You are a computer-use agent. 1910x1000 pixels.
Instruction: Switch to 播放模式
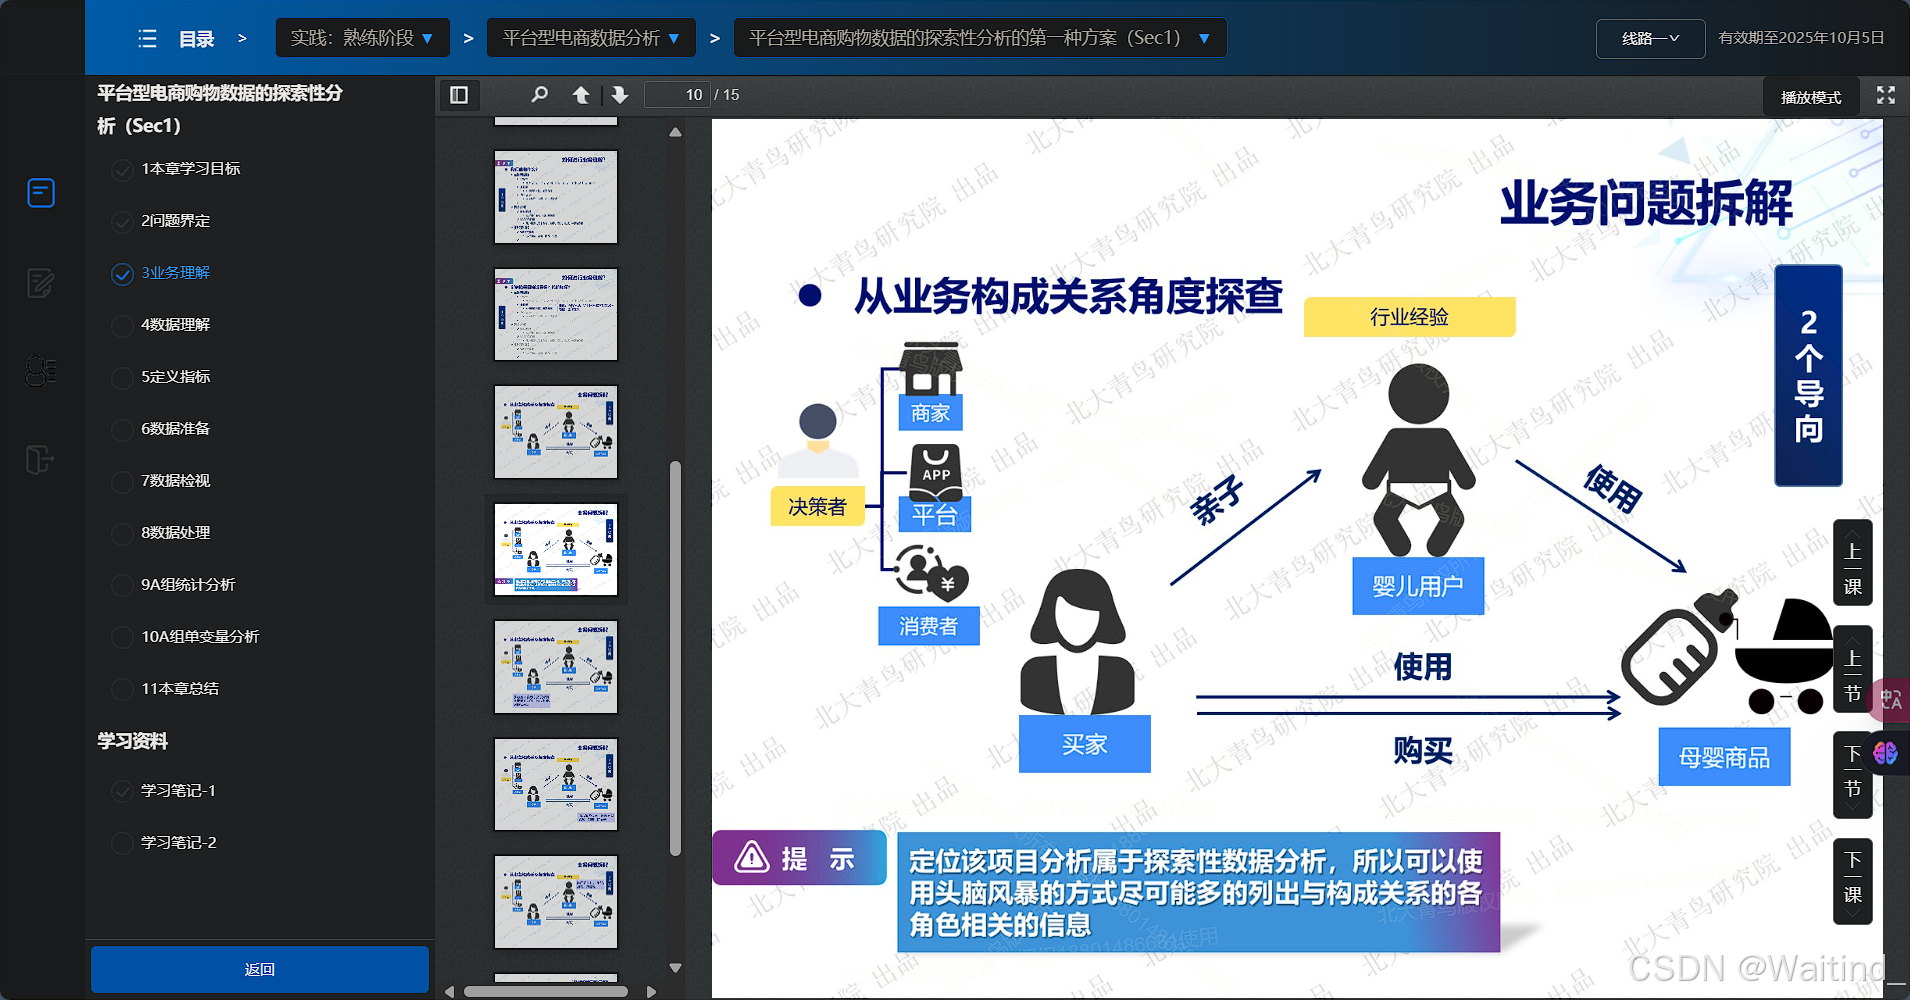pyautogui.click(x=1811, y=97)
